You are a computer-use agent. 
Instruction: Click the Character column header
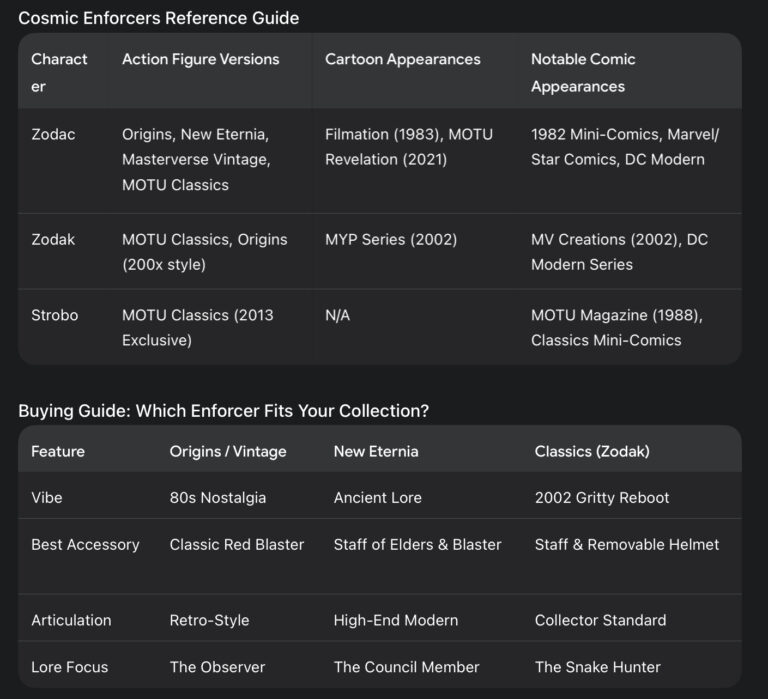(x=59, y=72)
